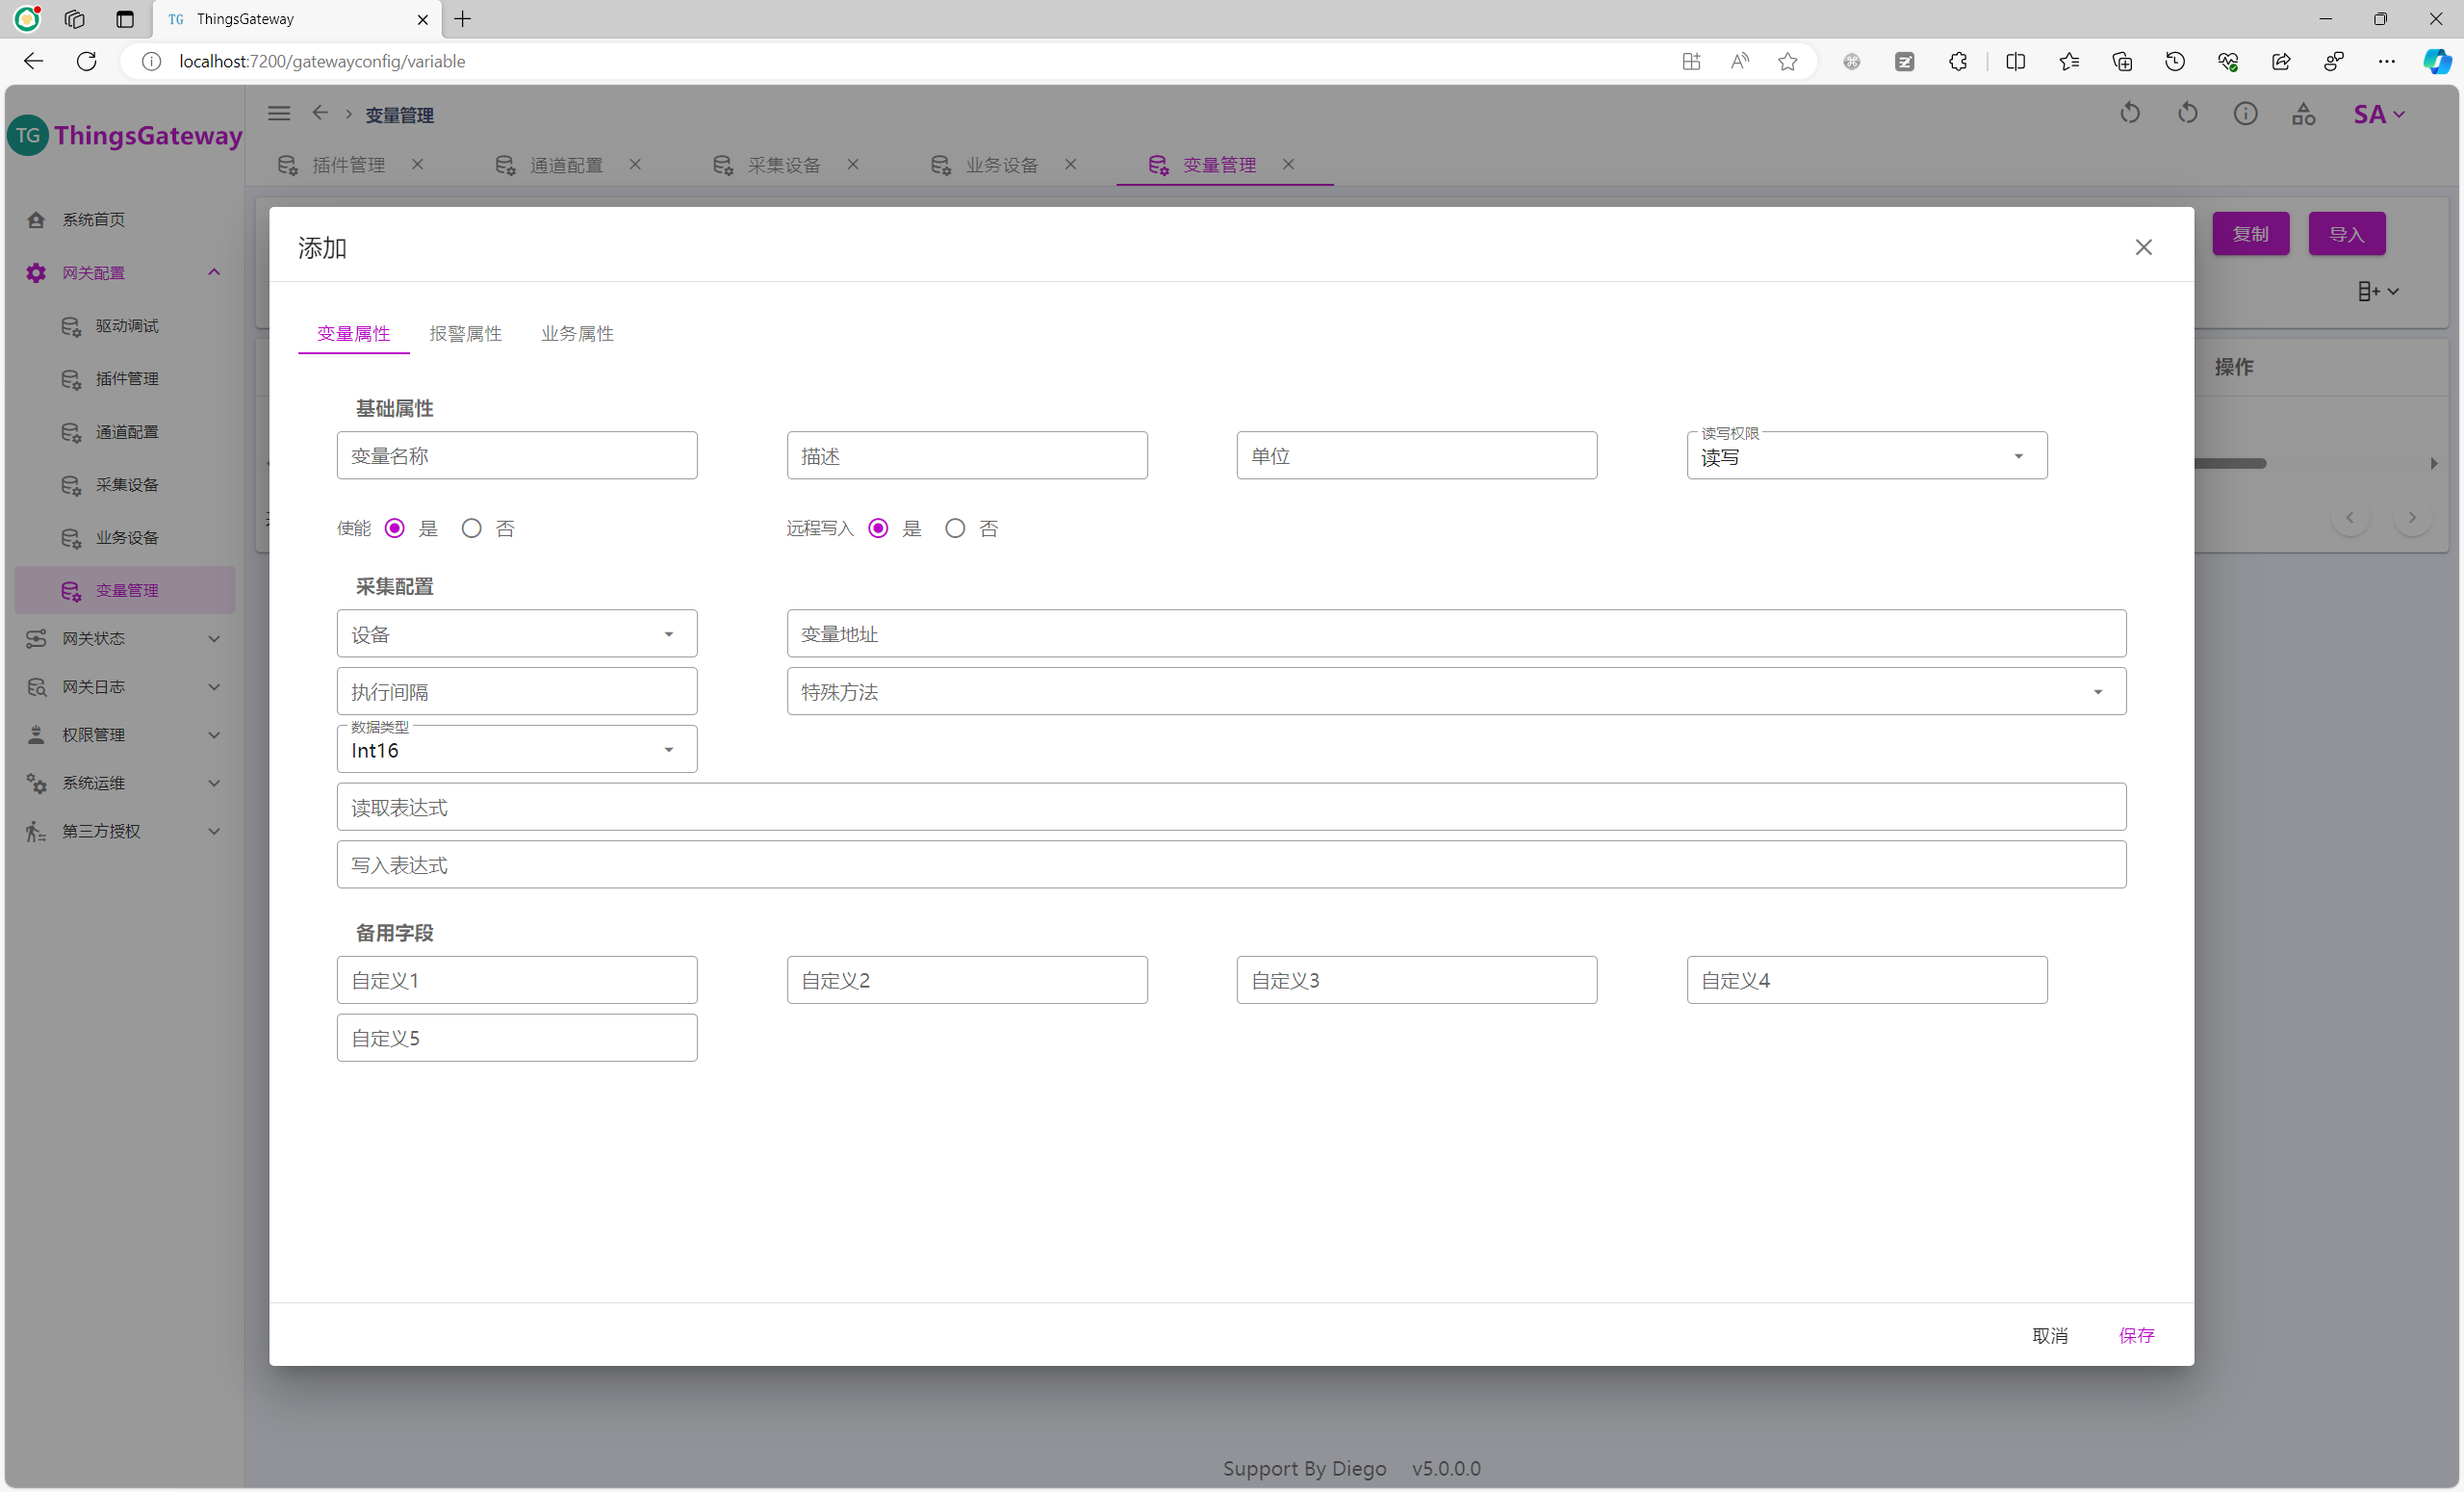This screenshot has width=2464, height=1492.
Task: Click the info circle icon in header
Action: tap(2245, 114)
